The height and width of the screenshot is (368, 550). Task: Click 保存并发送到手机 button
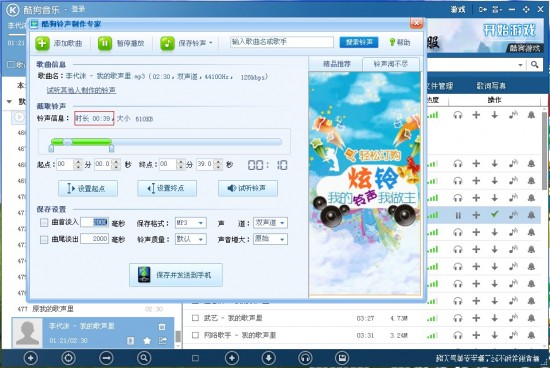pyautogui.click(x=176, y=275)
